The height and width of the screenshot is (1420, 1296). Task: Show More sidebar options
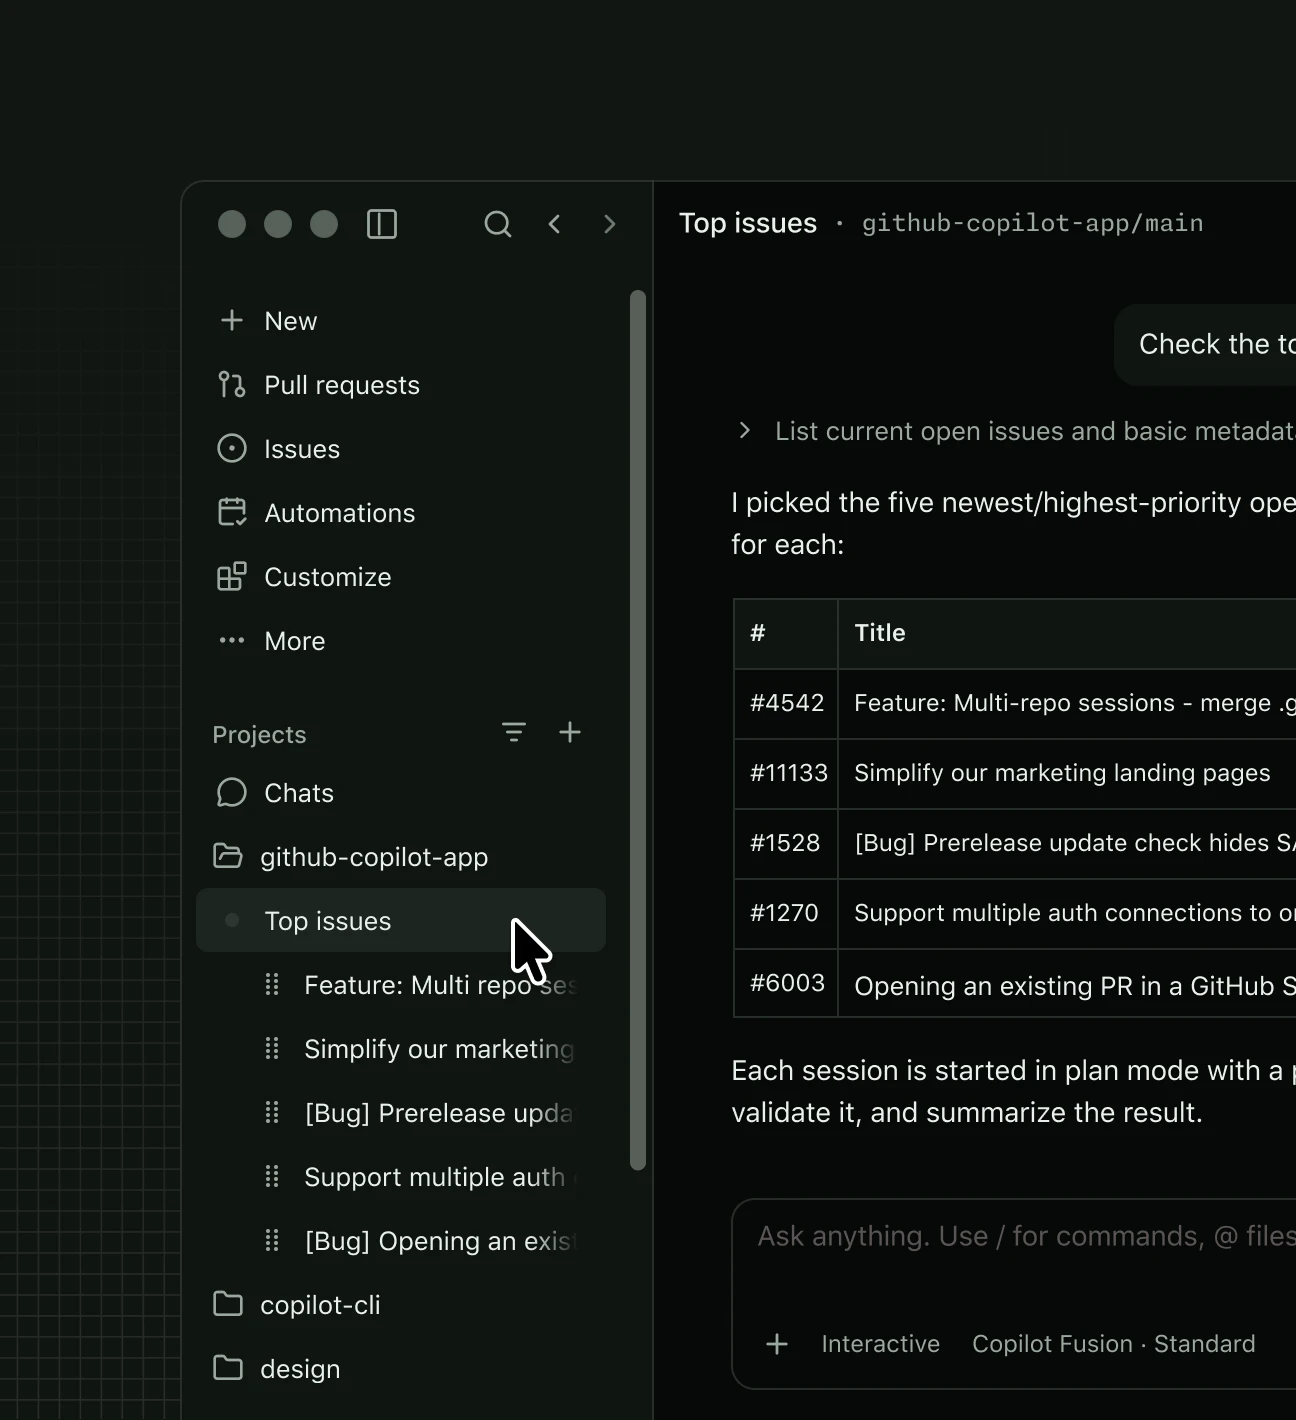tap(401, 641)
